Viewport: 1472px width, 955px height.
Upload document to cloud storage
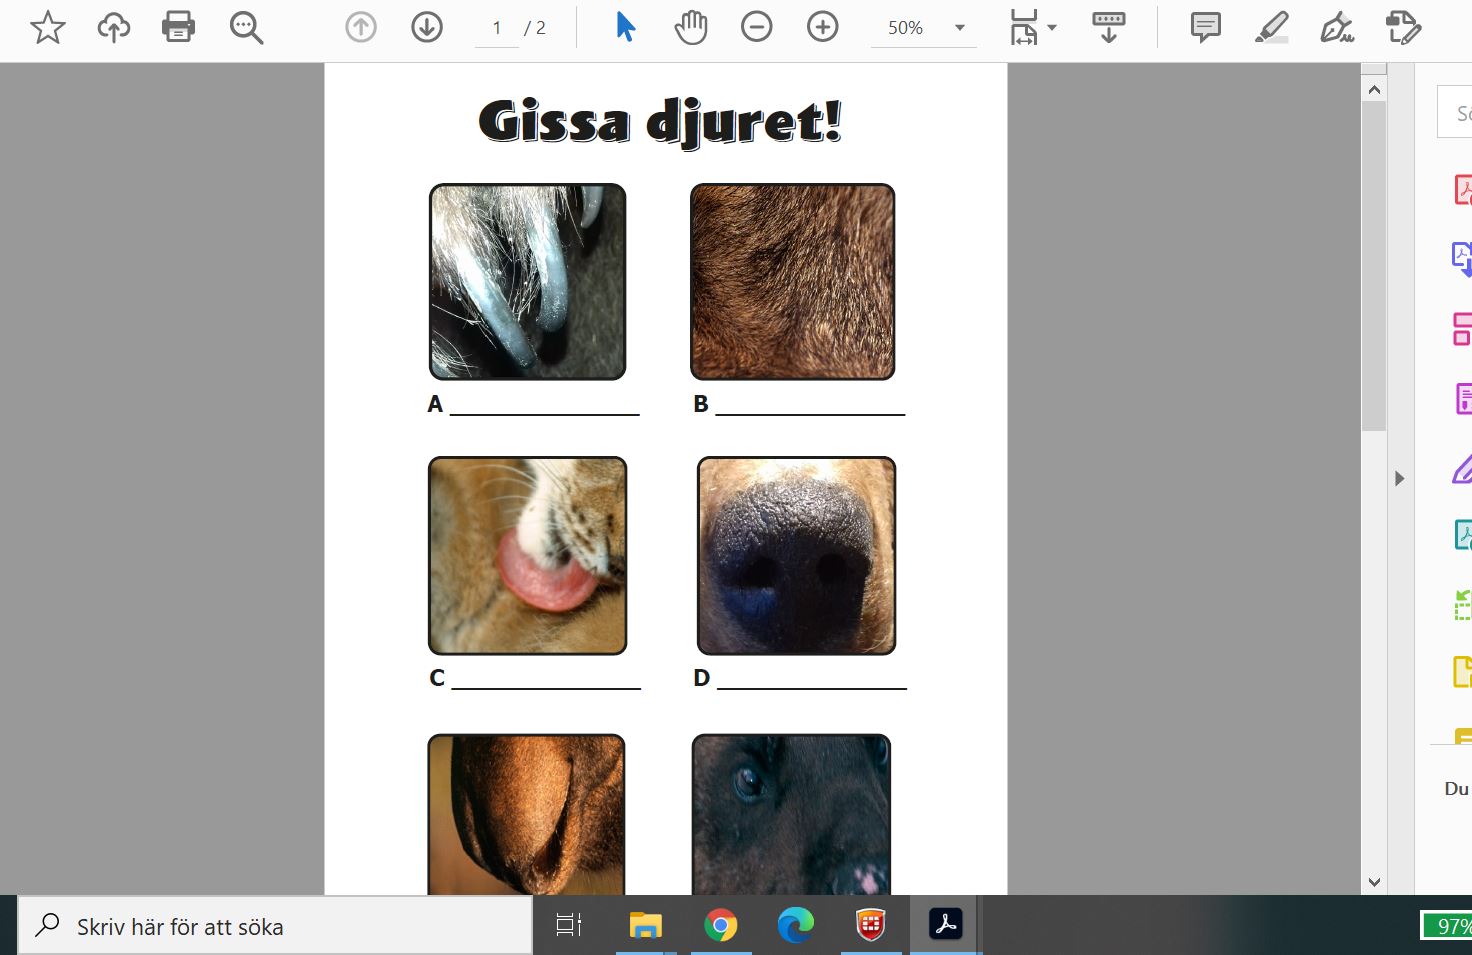click(113, 27)
